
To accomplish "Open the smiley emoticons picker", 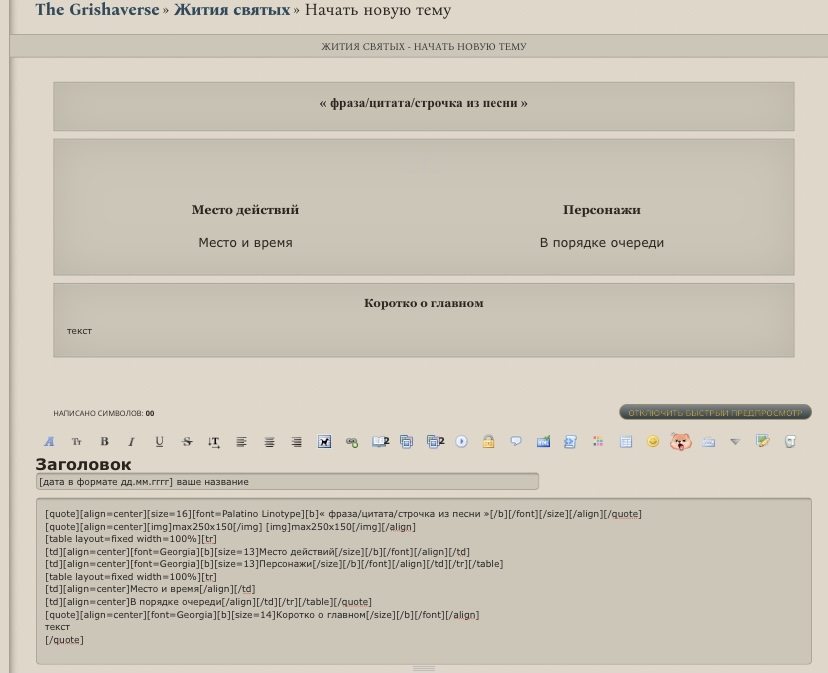I will click(x=653, y=442).
